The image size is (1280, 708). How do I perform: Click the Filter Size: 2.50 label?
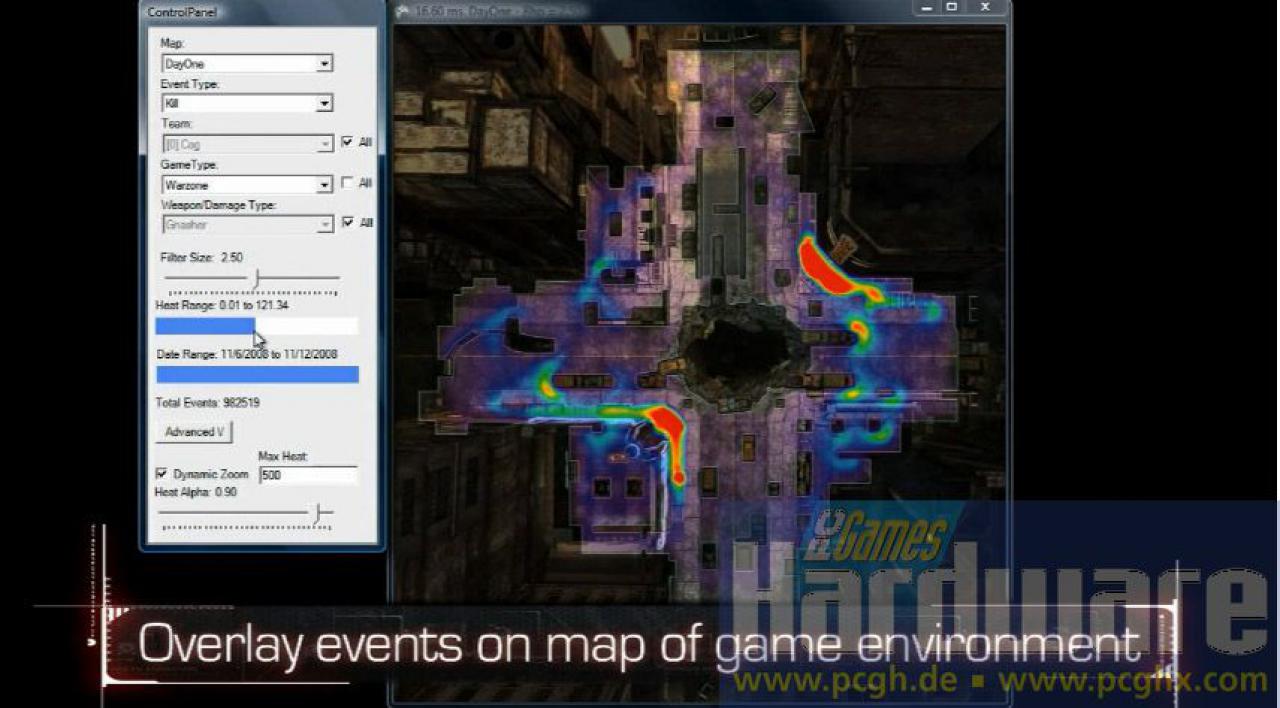[x=201, y=257]
